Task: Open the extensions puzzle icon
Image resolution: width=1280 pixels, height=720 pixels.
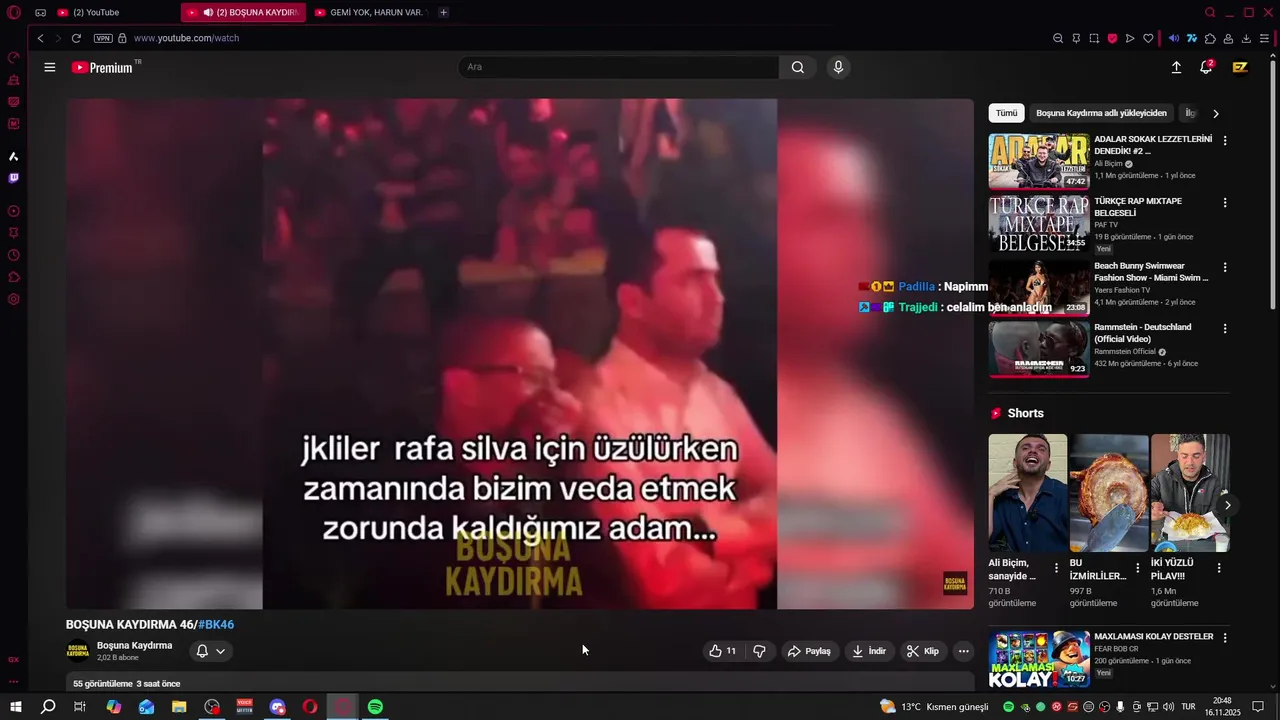Action: pyautogui.click(x=1210, y=38)
